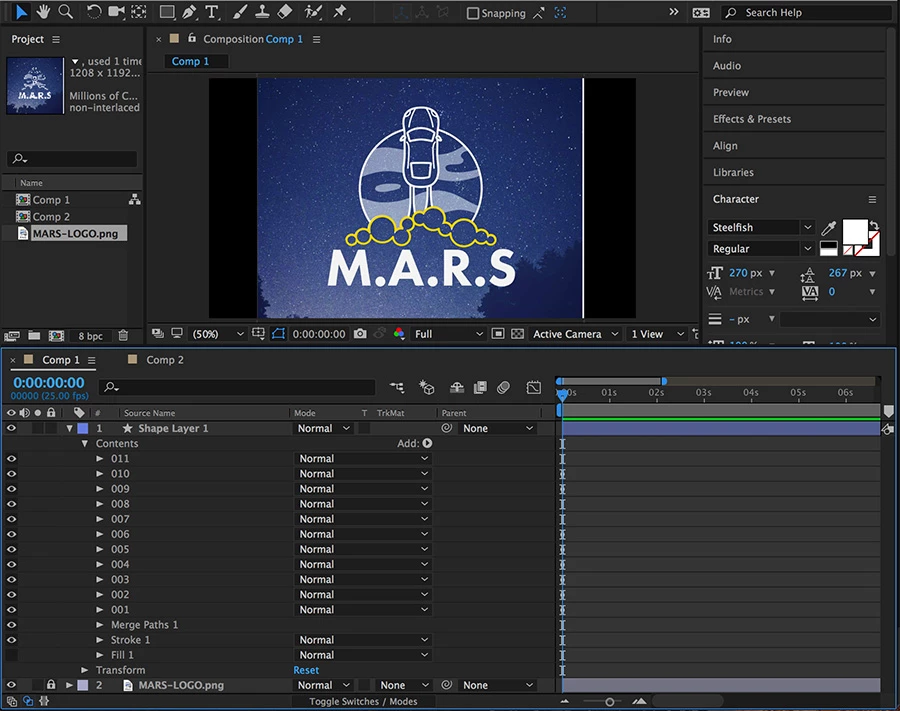Toggle transparency grid icon in viewer
This screenshot has height=711, width=900.
517,333
